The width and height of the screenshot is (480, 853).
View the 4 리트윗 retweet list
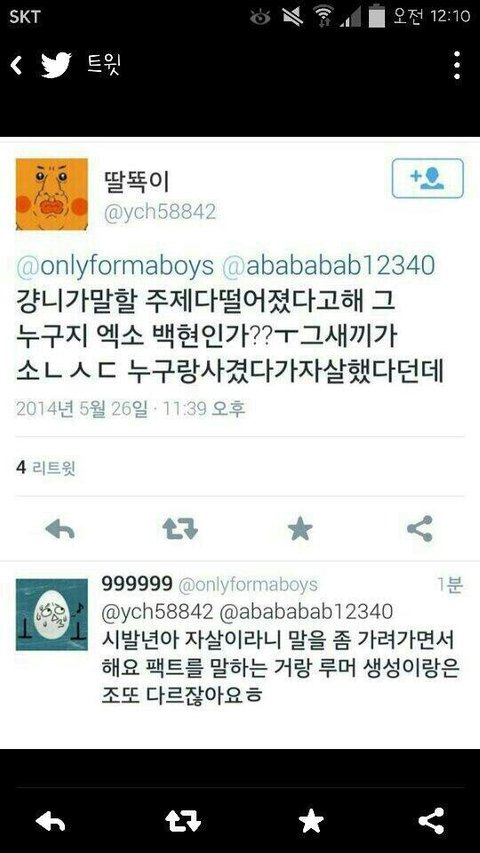pos(46,468)
